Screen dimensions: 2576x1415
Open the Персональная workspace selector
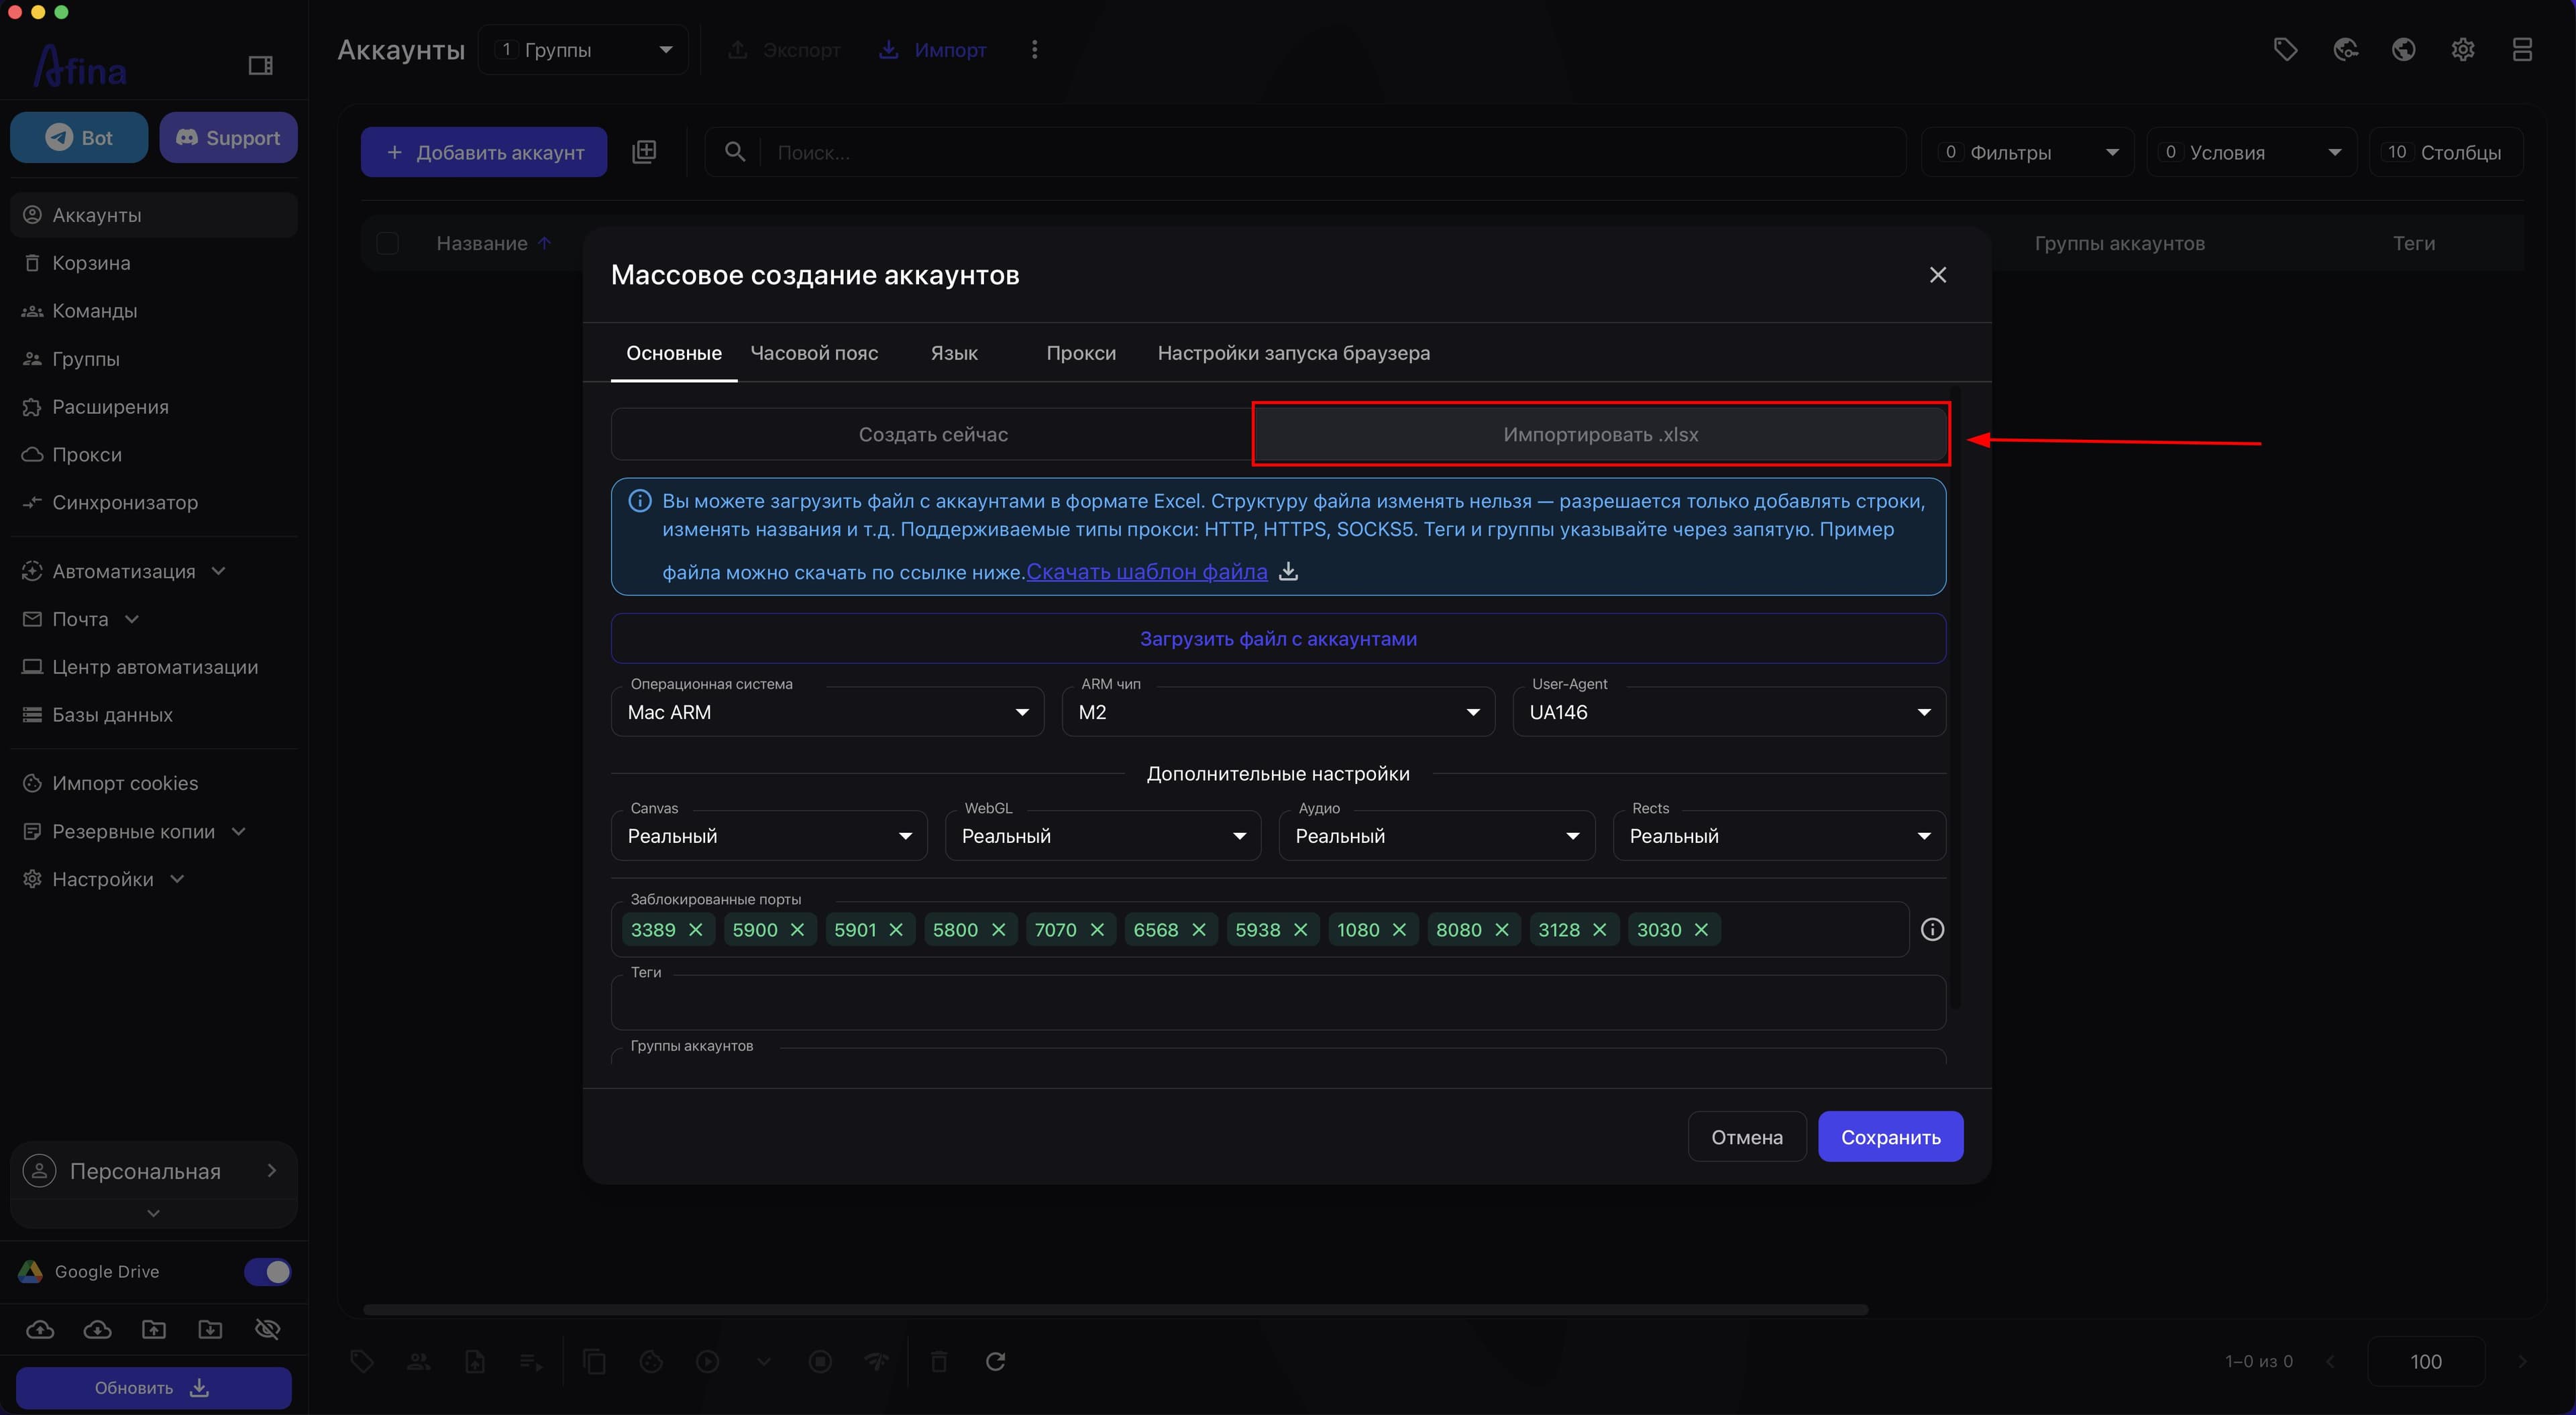(154, 1171)
